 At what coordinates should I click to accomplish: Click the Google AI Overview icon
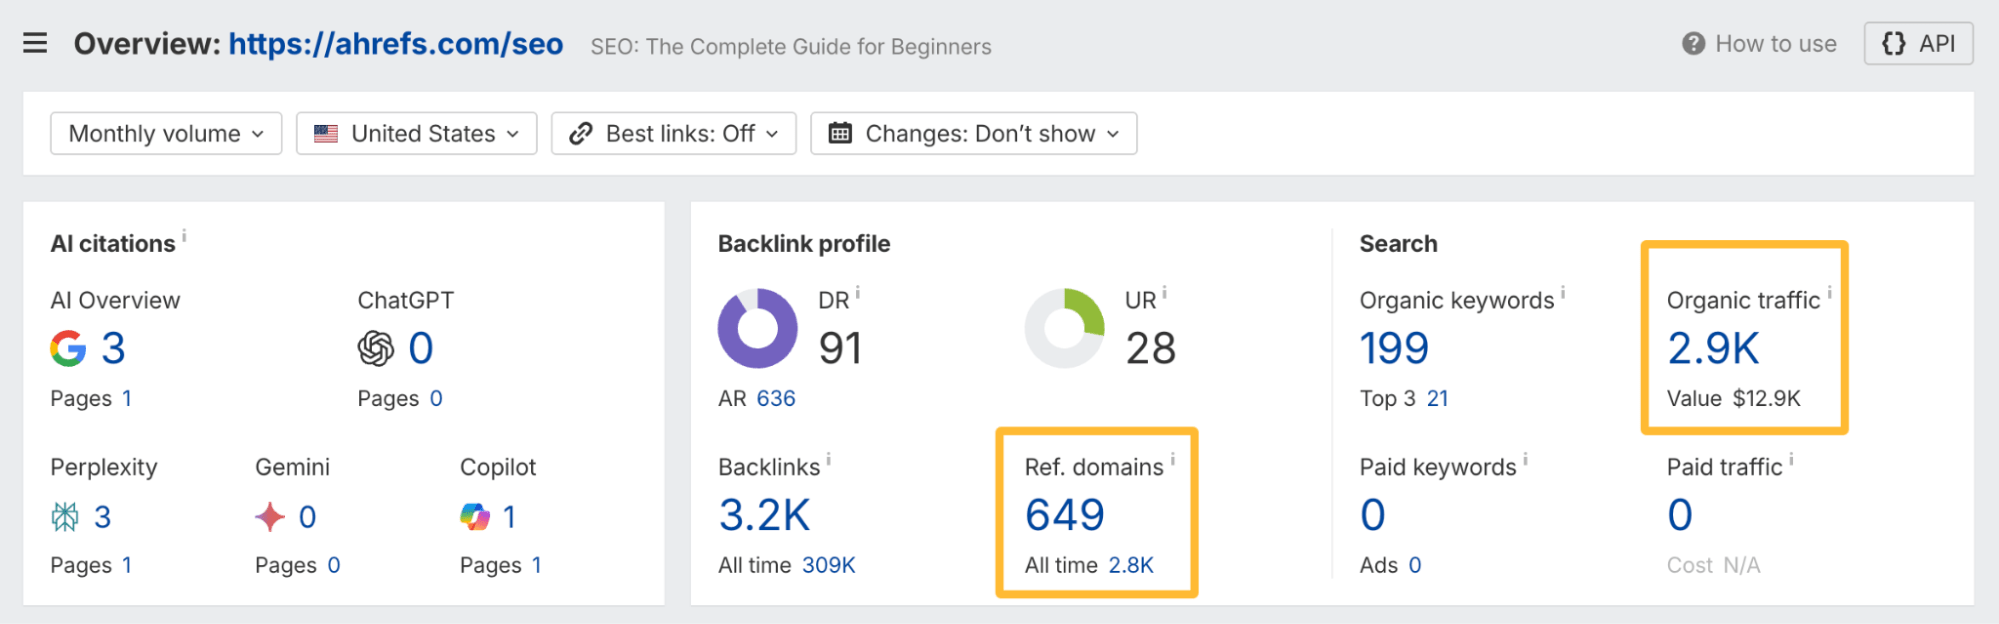pyautogui.click(x=69, y=348)
